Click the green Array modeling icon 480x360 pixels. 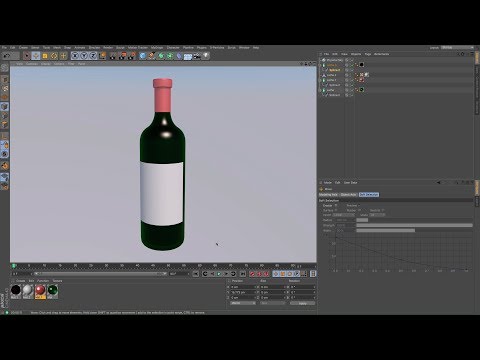coord(170,56)
